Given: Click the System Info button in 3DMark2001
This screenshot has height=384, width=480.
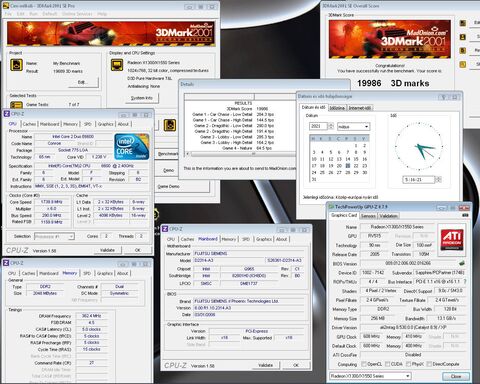Looking at the screenshot, I should (x=142, y=98).
